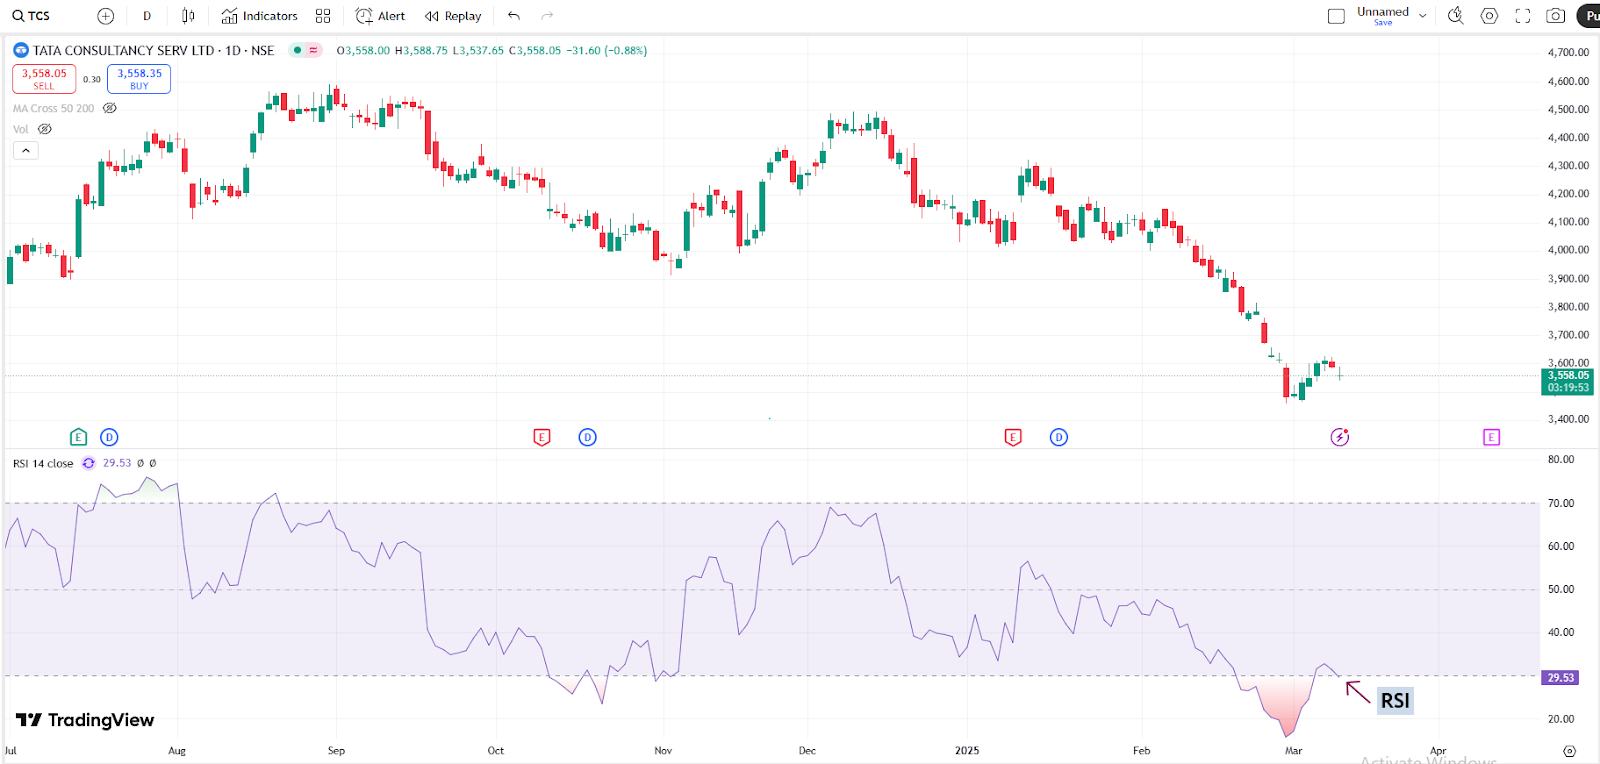Click the RSI refresh circular icon
This screenshot has height=764, width=1600.
[x=89, y=463]
